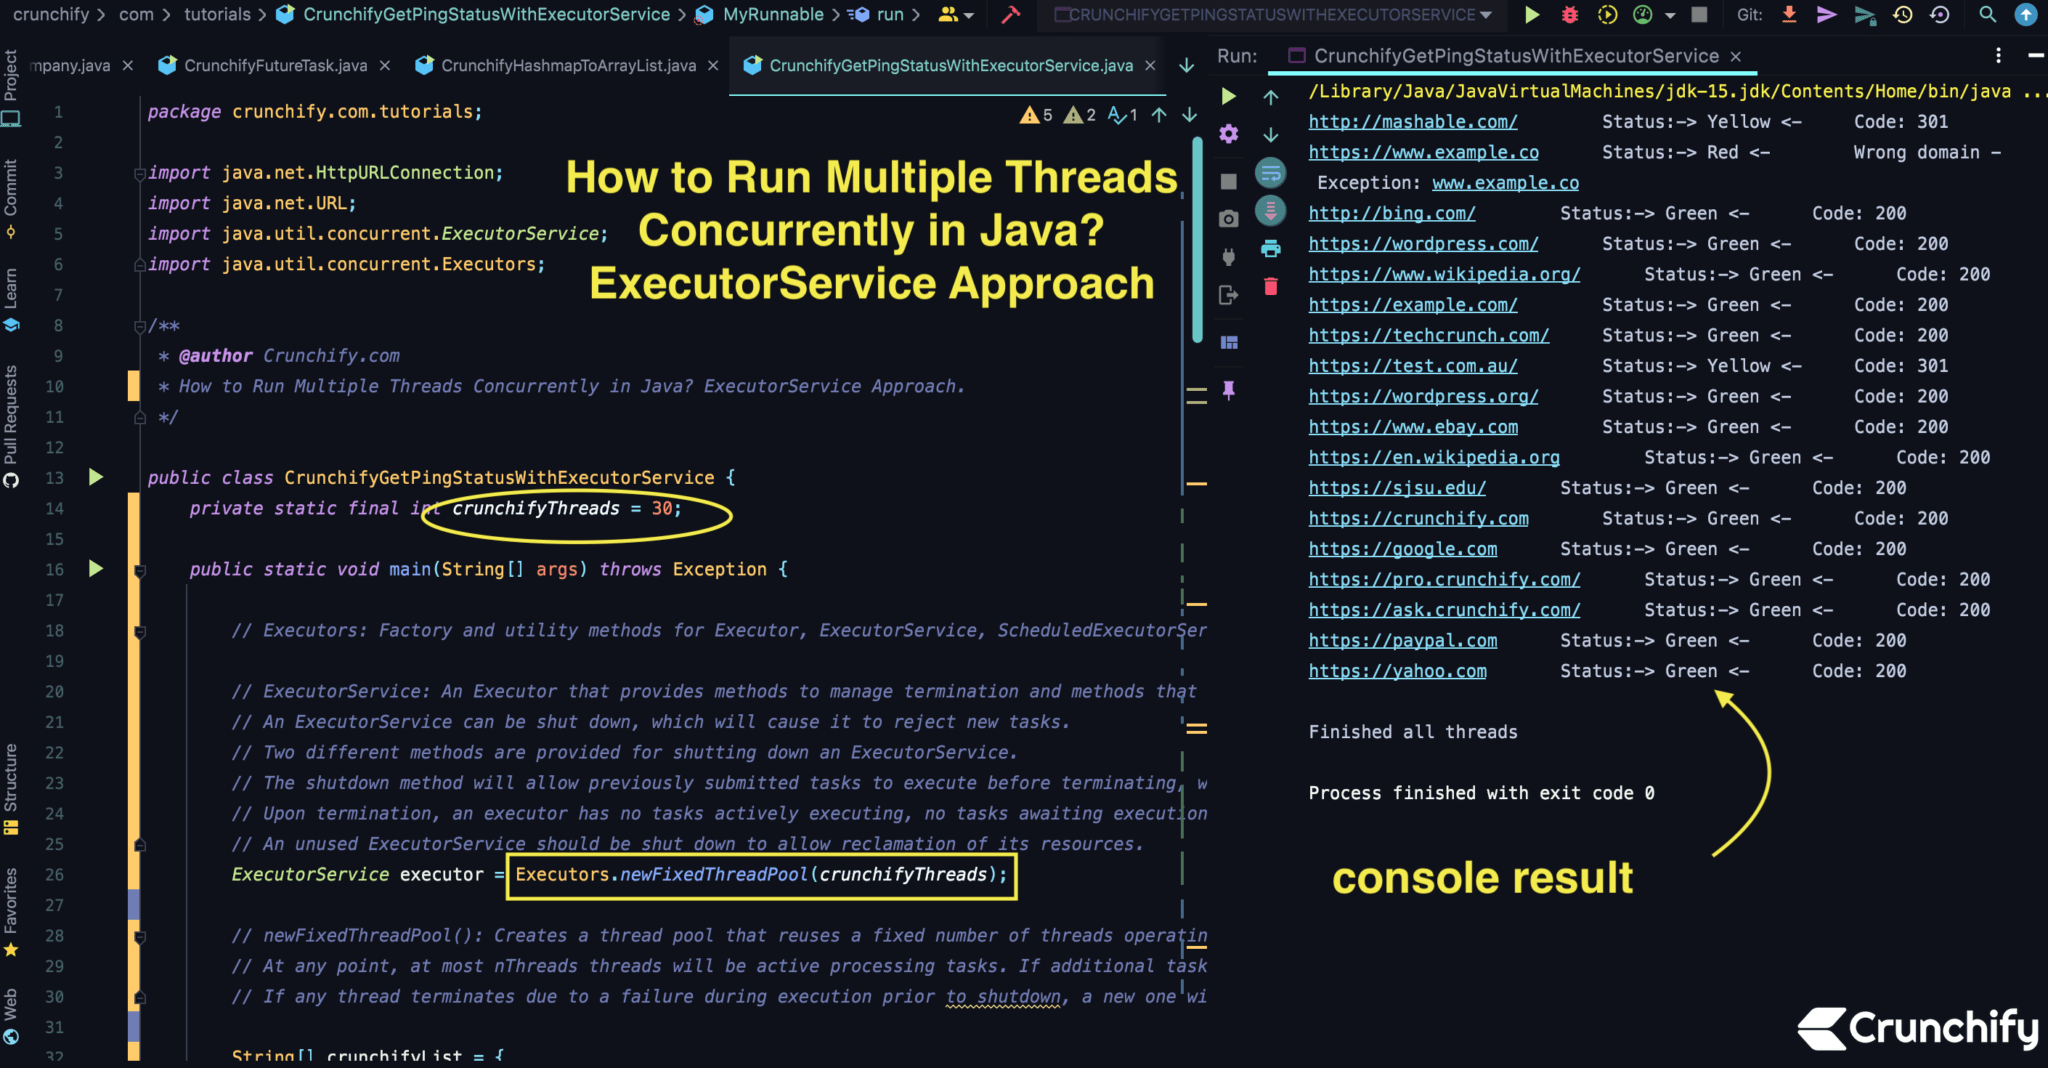Click the warnings indicator showing 5 issues
2048x1068 pixels.
tap(1037, 114)
